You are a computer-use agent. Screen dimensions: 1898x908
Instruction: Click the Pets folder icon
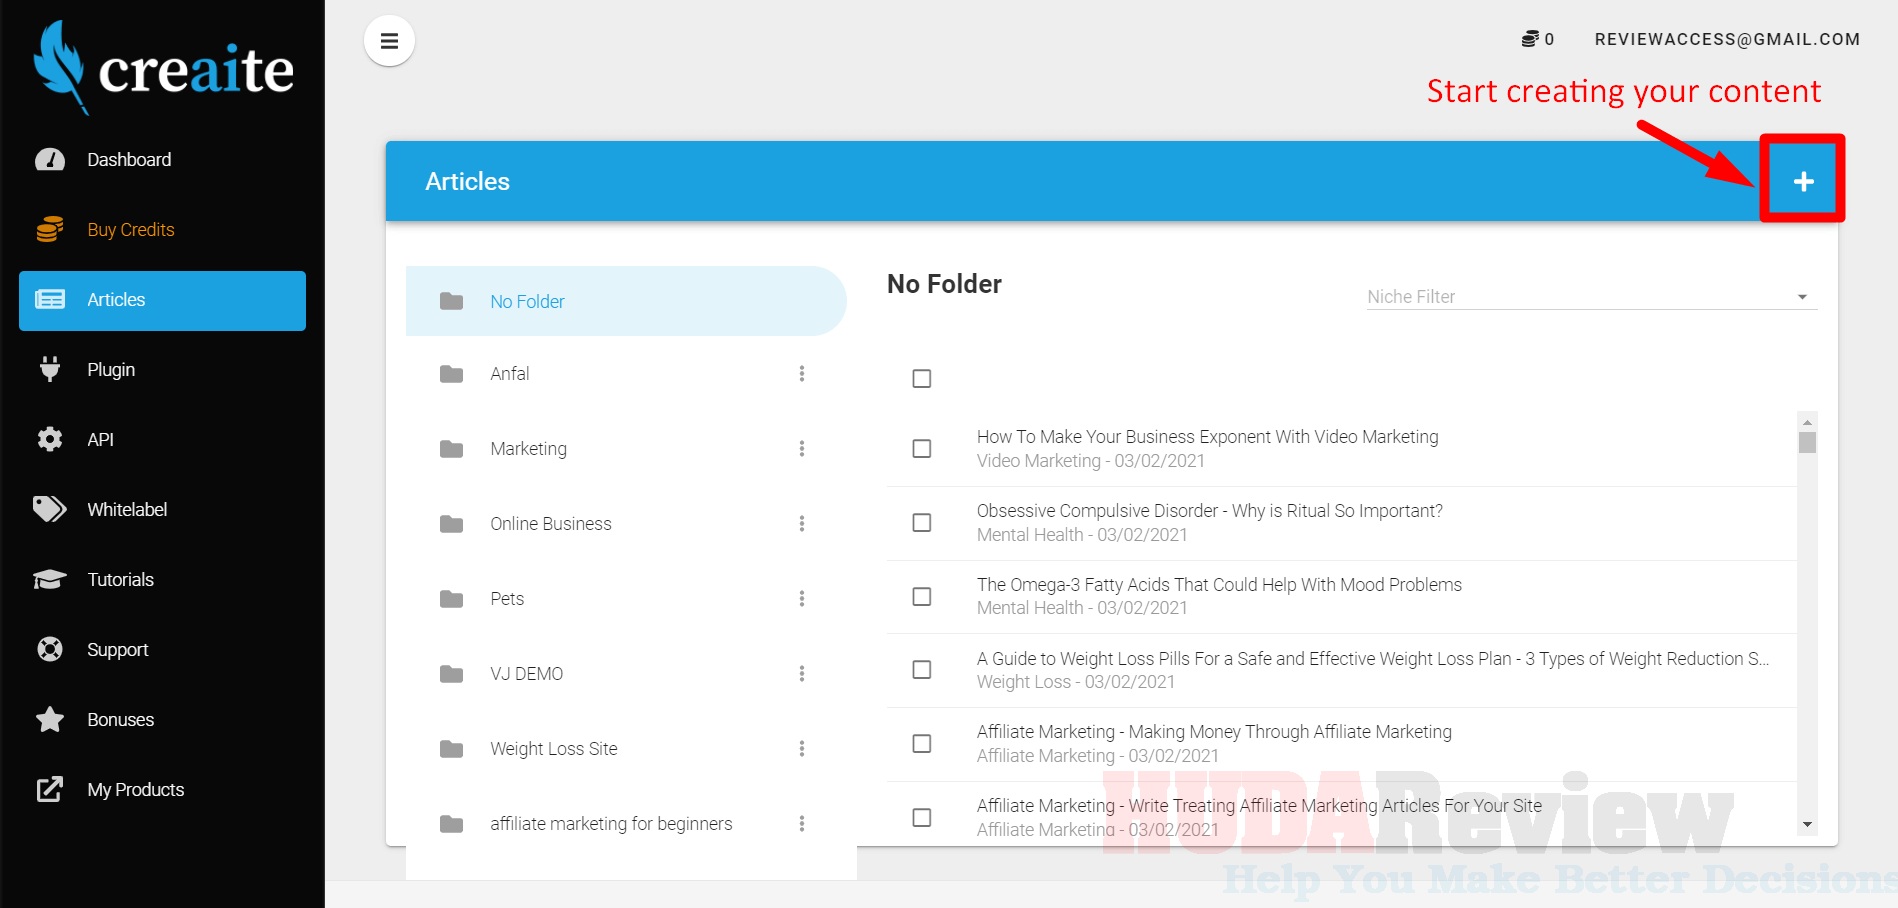coord(452,599)
